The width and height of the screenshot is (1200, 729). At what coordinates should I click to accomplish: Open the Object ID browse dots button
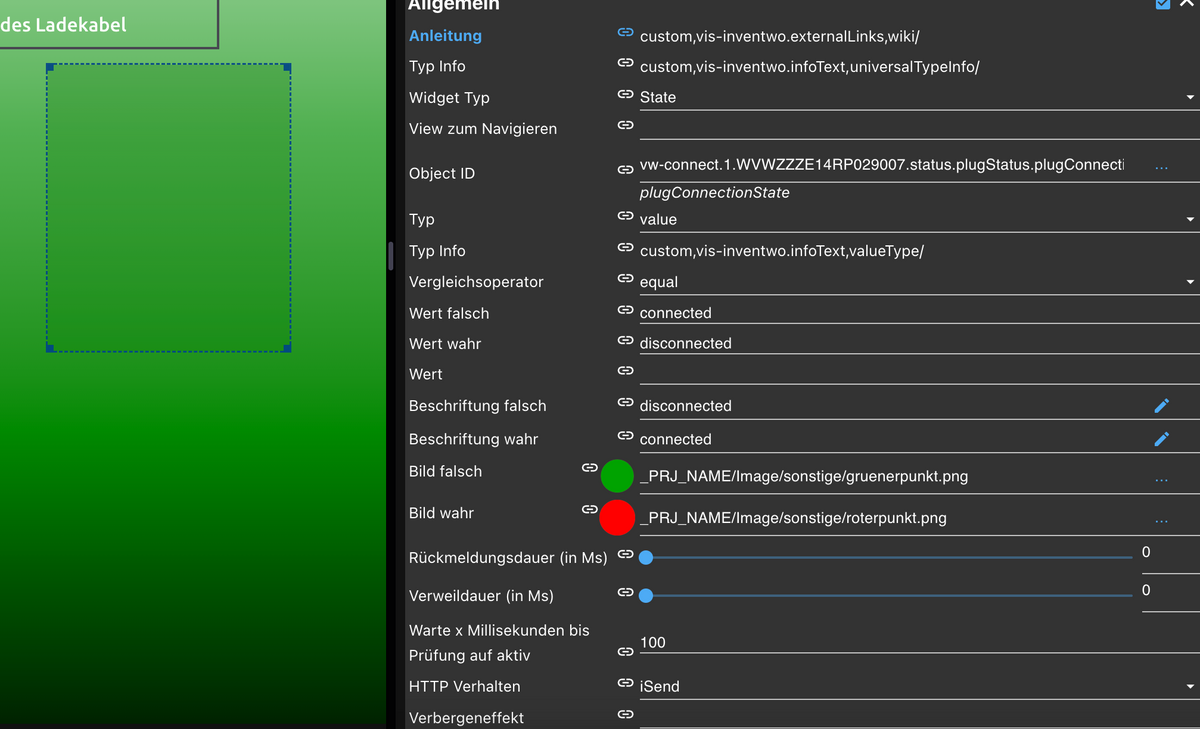1161,167
